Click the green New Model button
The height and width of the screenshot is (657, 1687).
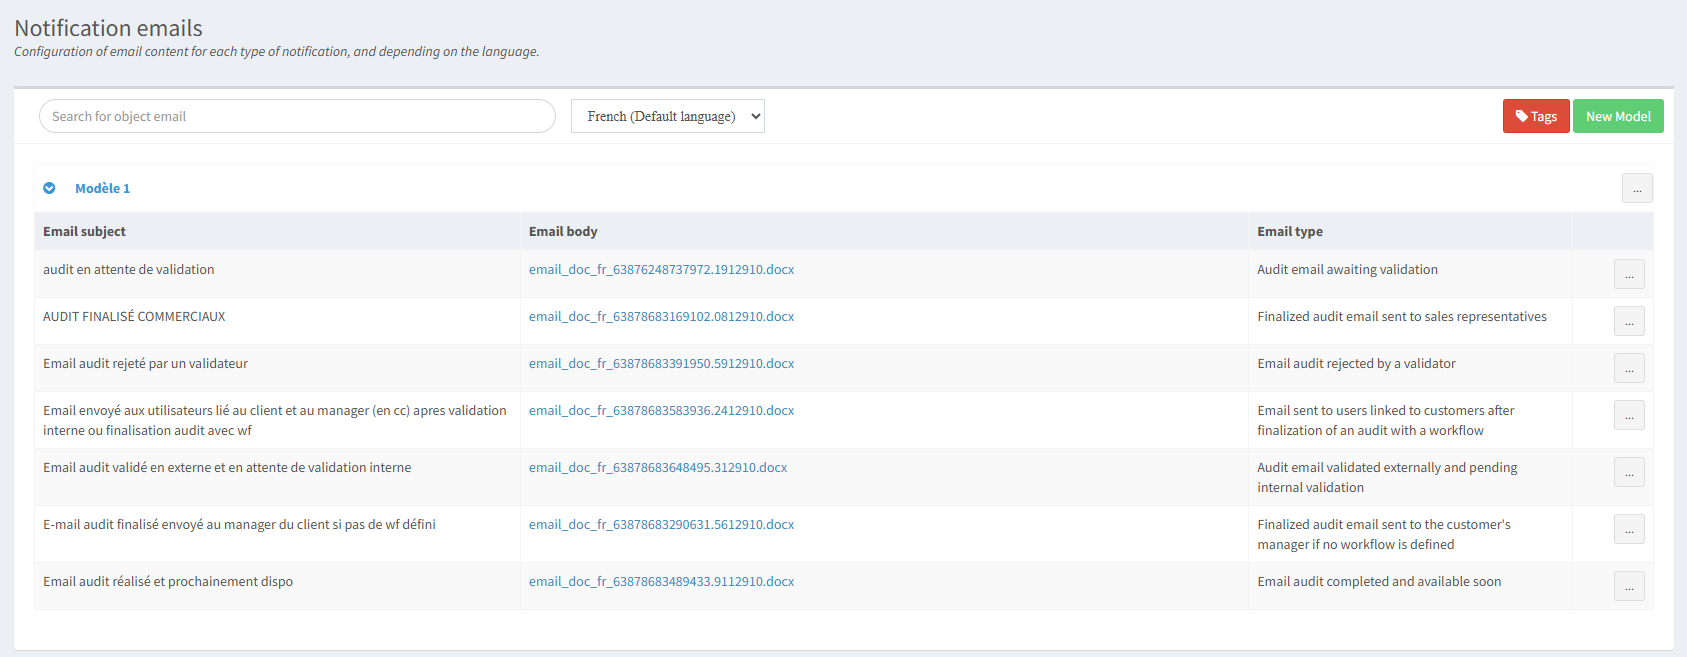[x=1617, y=116]
